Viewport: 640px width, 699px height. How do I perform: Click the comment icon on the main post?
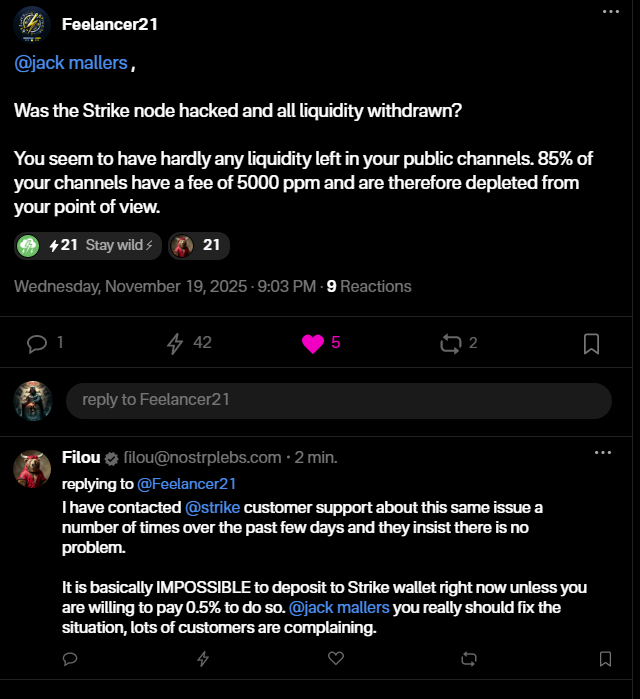pos(37,343)
